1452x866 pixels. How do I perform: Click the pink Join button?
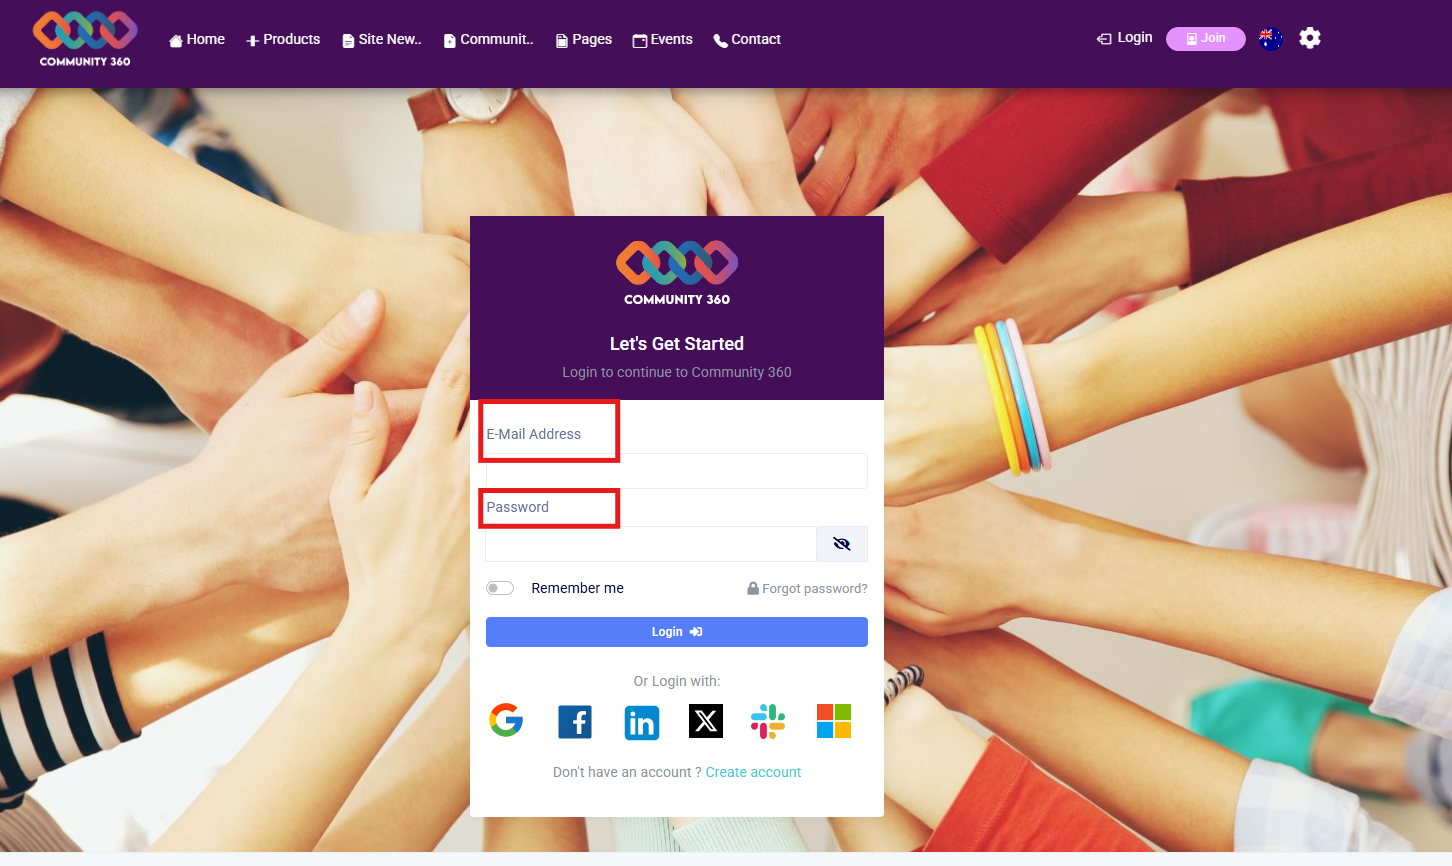pyautogui.click(x=1206, y=38)
